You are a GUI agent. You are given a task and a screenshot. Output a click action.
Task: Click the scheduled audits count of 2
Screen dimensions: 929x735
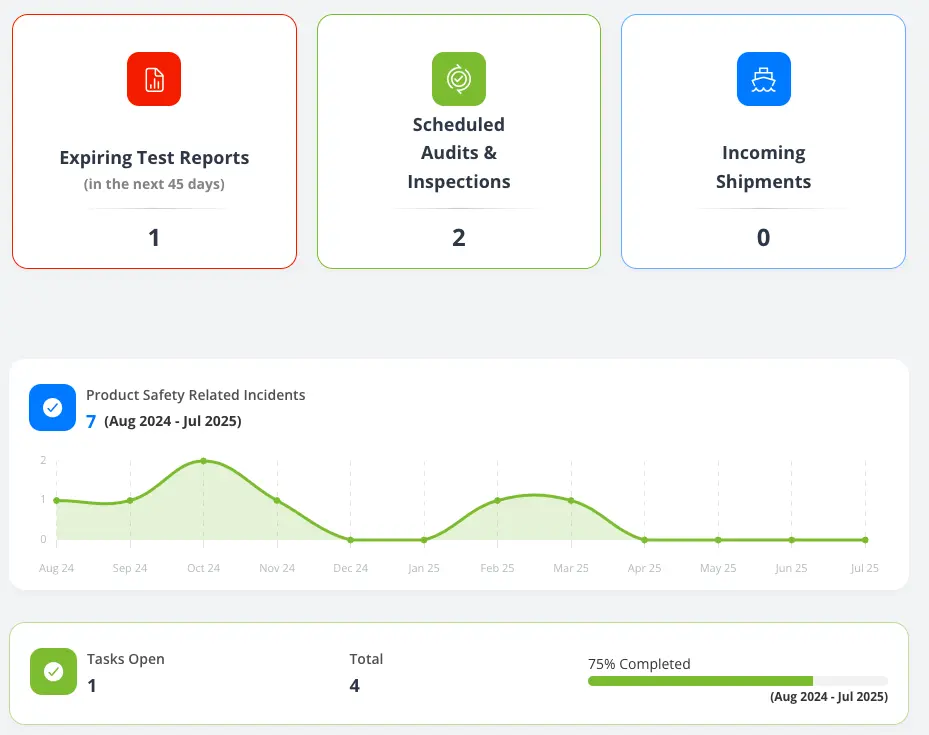[458, 238]
